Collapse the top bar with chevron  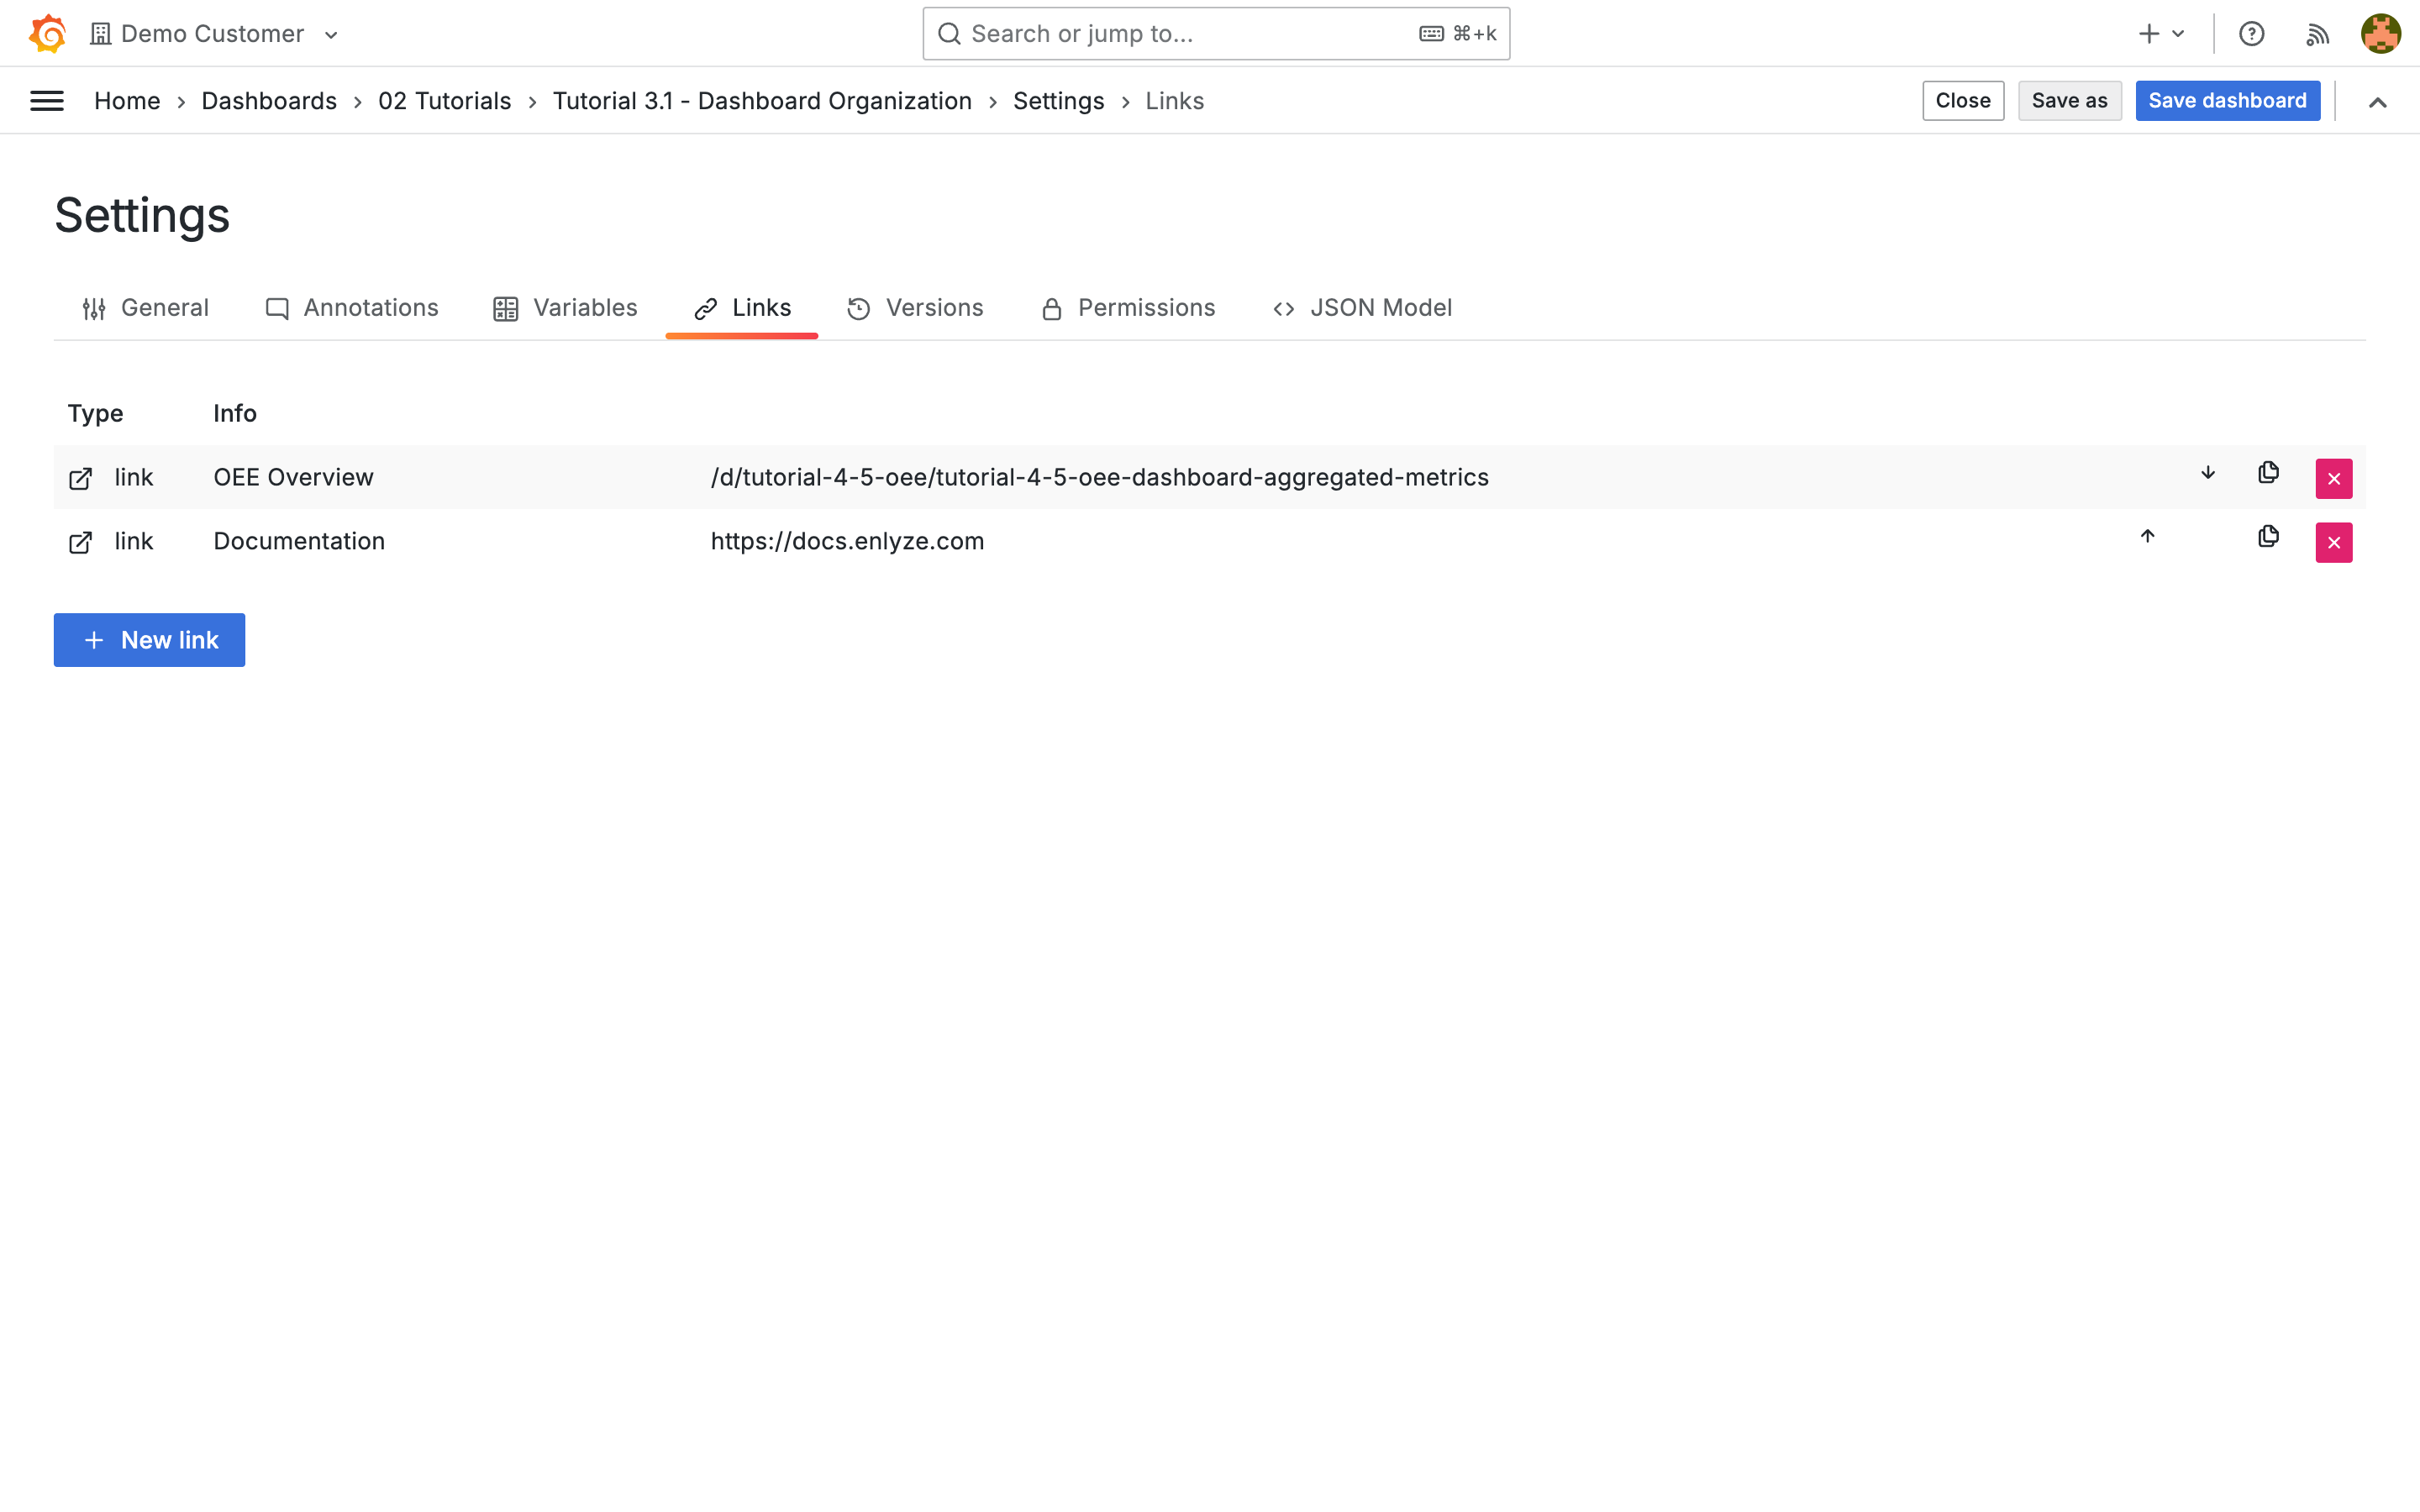click(x=2377, y=102)
